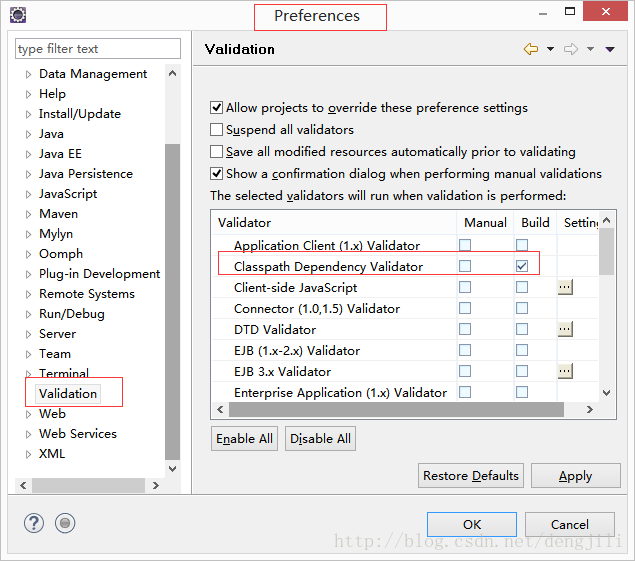Click the forward navigation arrow icon

coord(571,49)
